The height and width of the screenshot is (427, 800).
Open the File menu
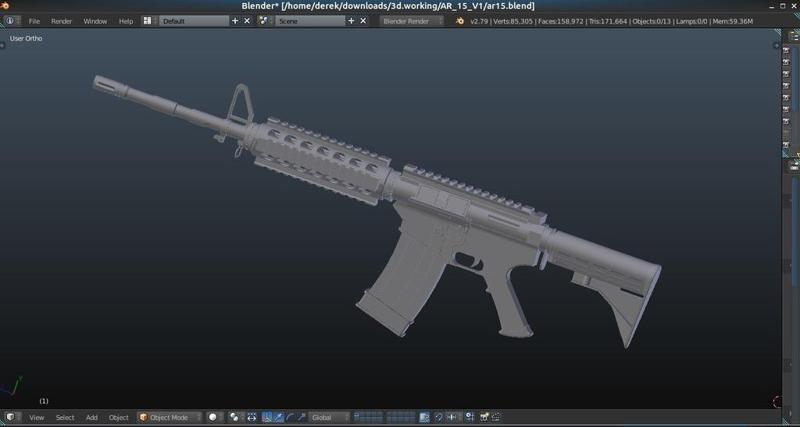tap(34, 21)
